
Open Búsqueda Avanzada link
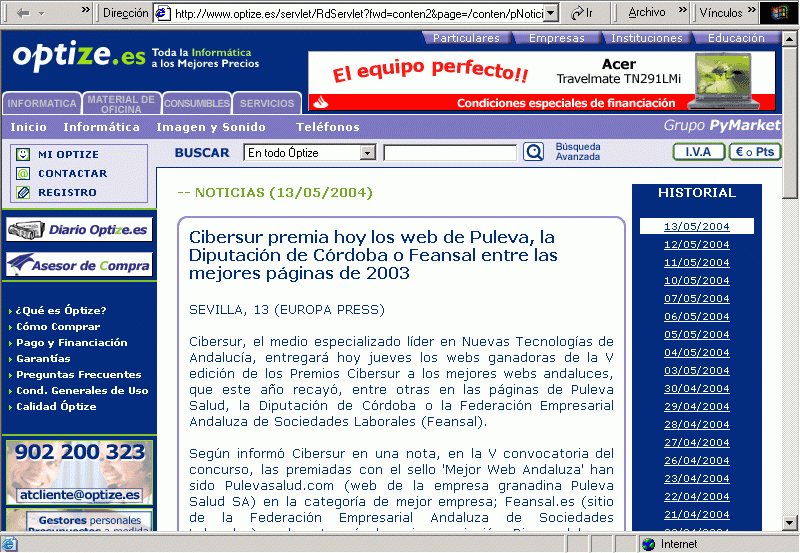(x=578, y=152)
